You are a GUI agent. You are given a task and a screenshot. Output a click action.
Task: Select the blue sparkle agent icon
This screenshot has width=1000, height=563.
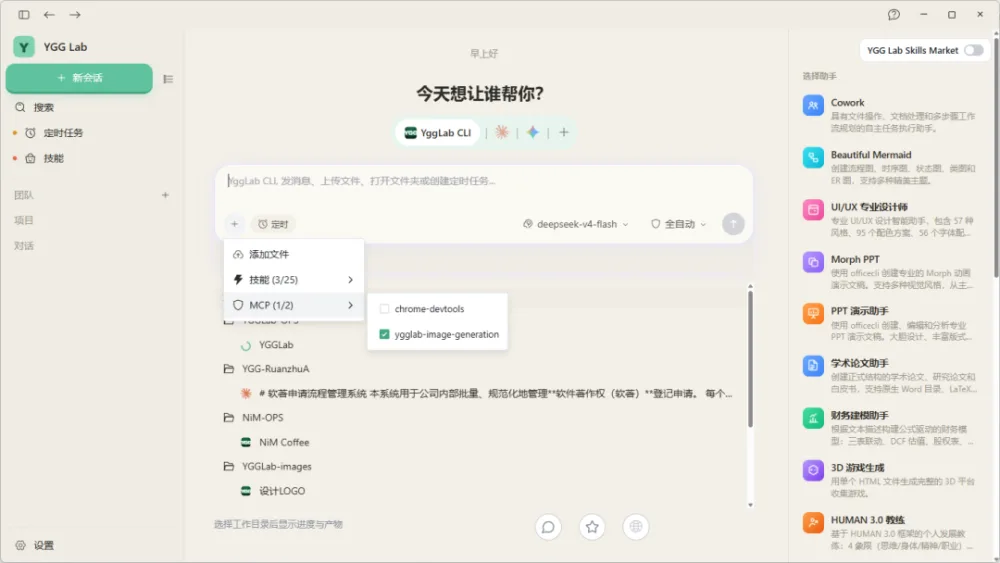533,132
